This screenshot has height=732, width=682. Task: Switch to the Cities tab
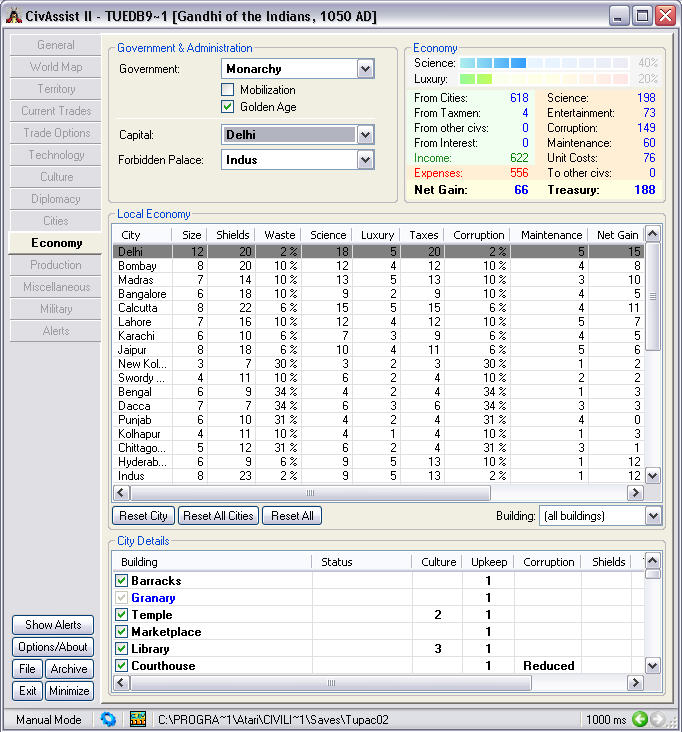[x=56, y=221]
